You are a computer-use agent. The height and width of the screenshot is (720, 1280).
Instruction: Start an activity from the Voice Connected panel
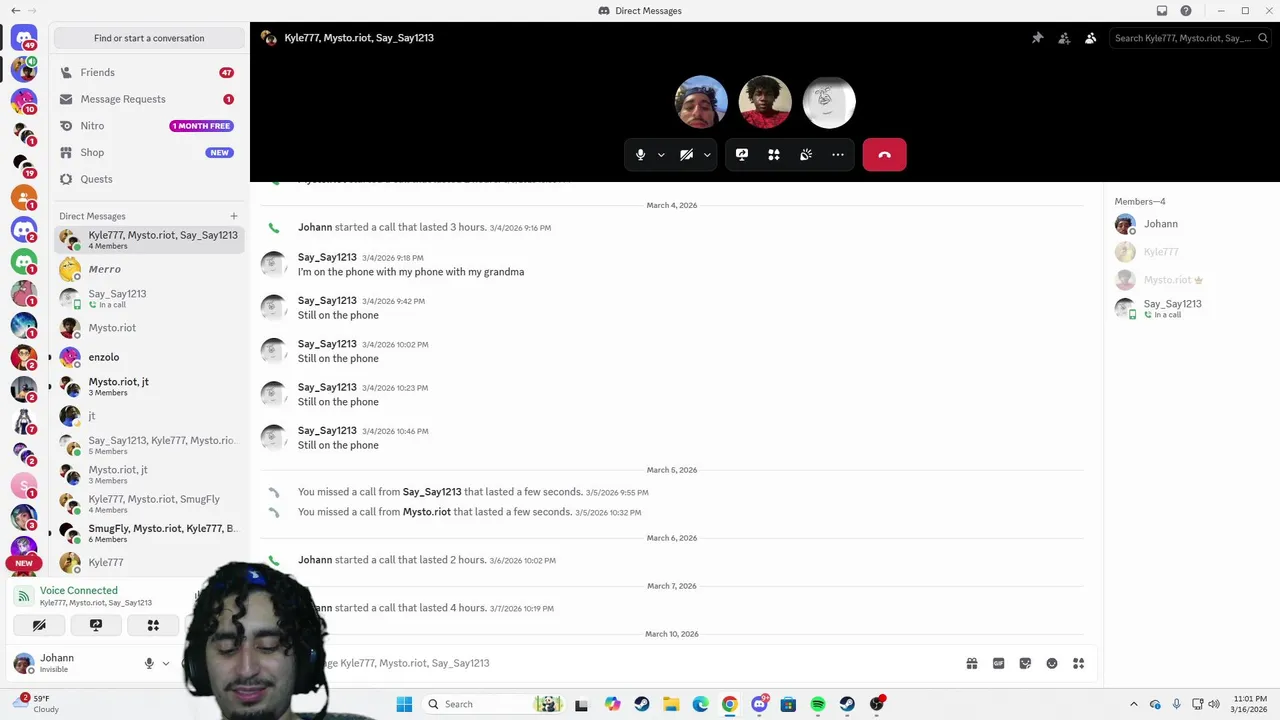[x=153, y=625]
